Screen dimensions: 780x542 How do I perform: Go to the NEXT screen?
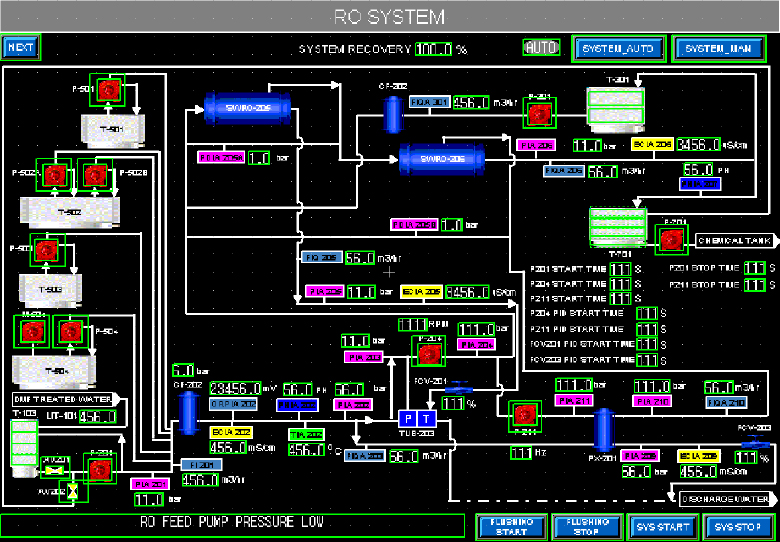[20, 48]
